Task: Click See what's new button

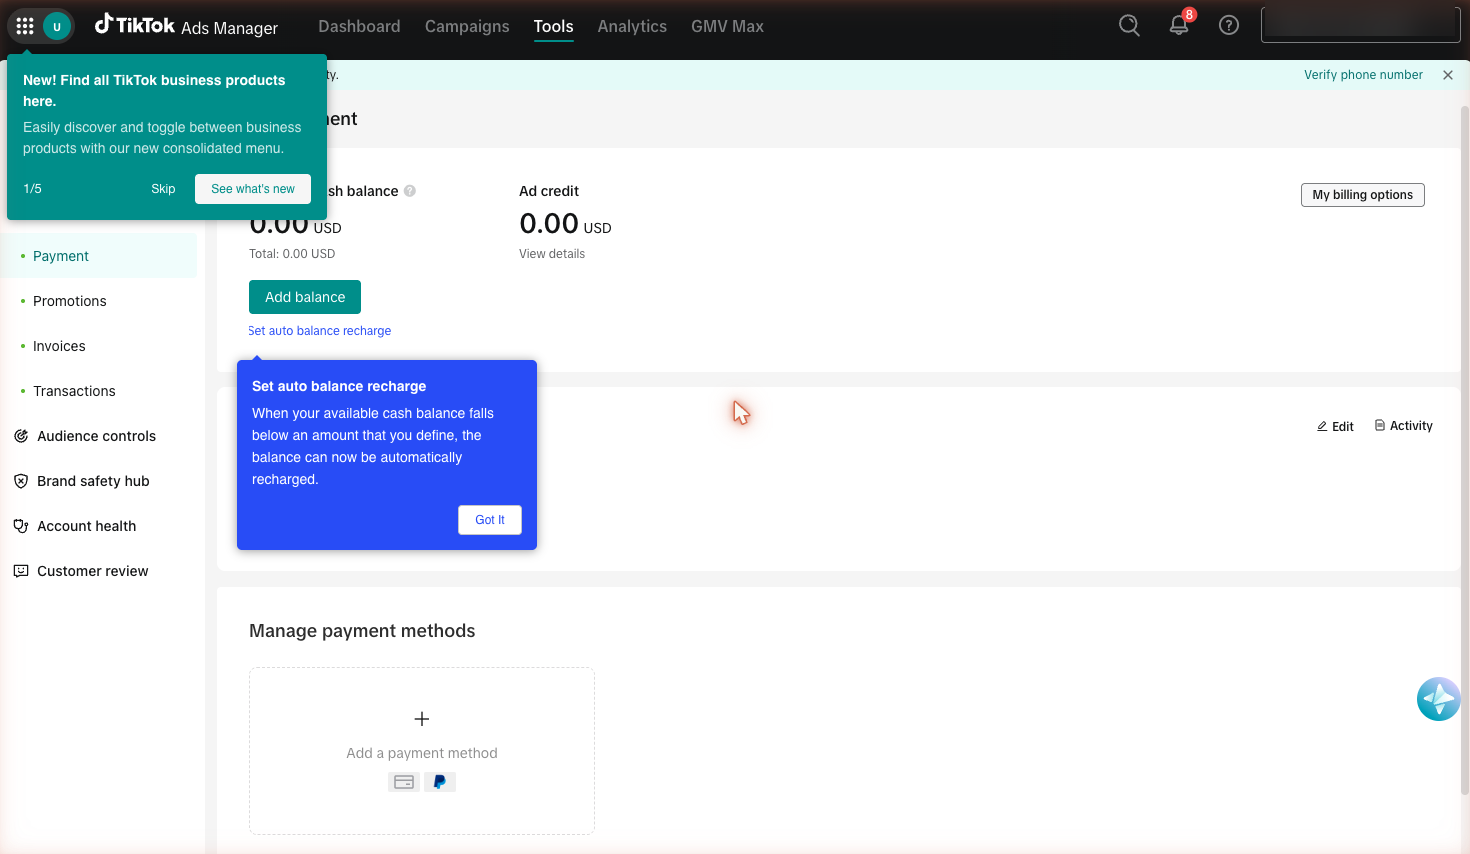Action: point(253,189)
